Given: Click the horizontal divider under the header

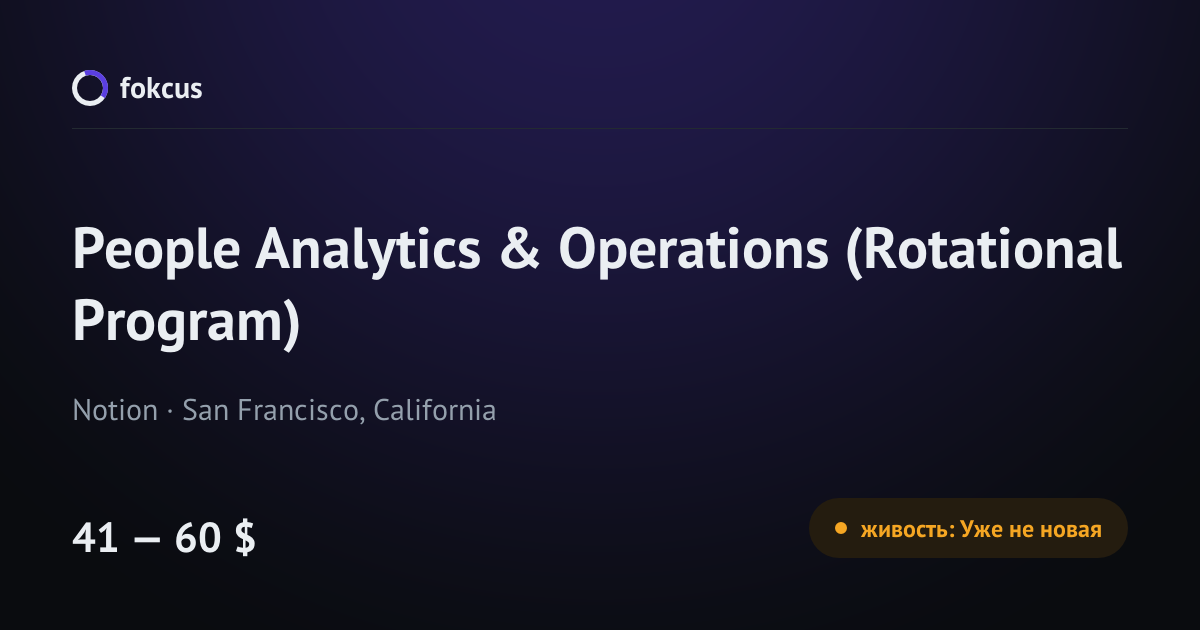Looking at the screenshot, I should (600, 128).
